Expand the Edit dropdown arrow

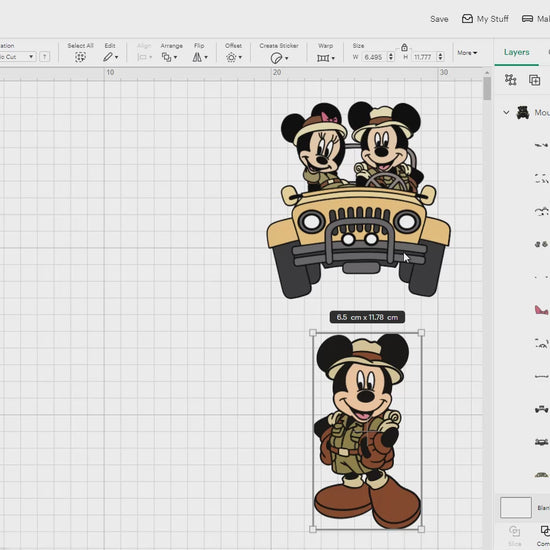[116, 57]
